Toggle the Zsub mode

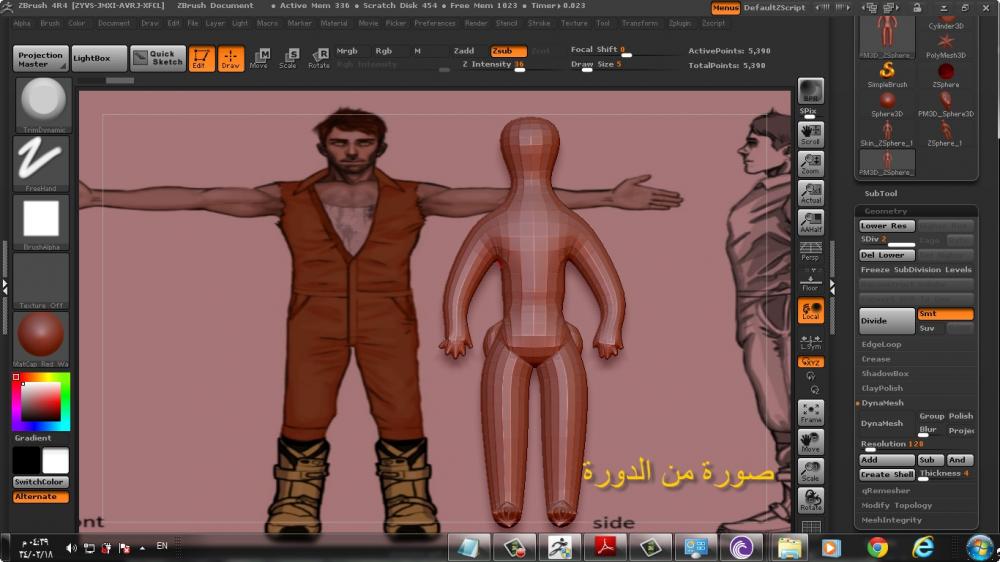coord(508,50)
